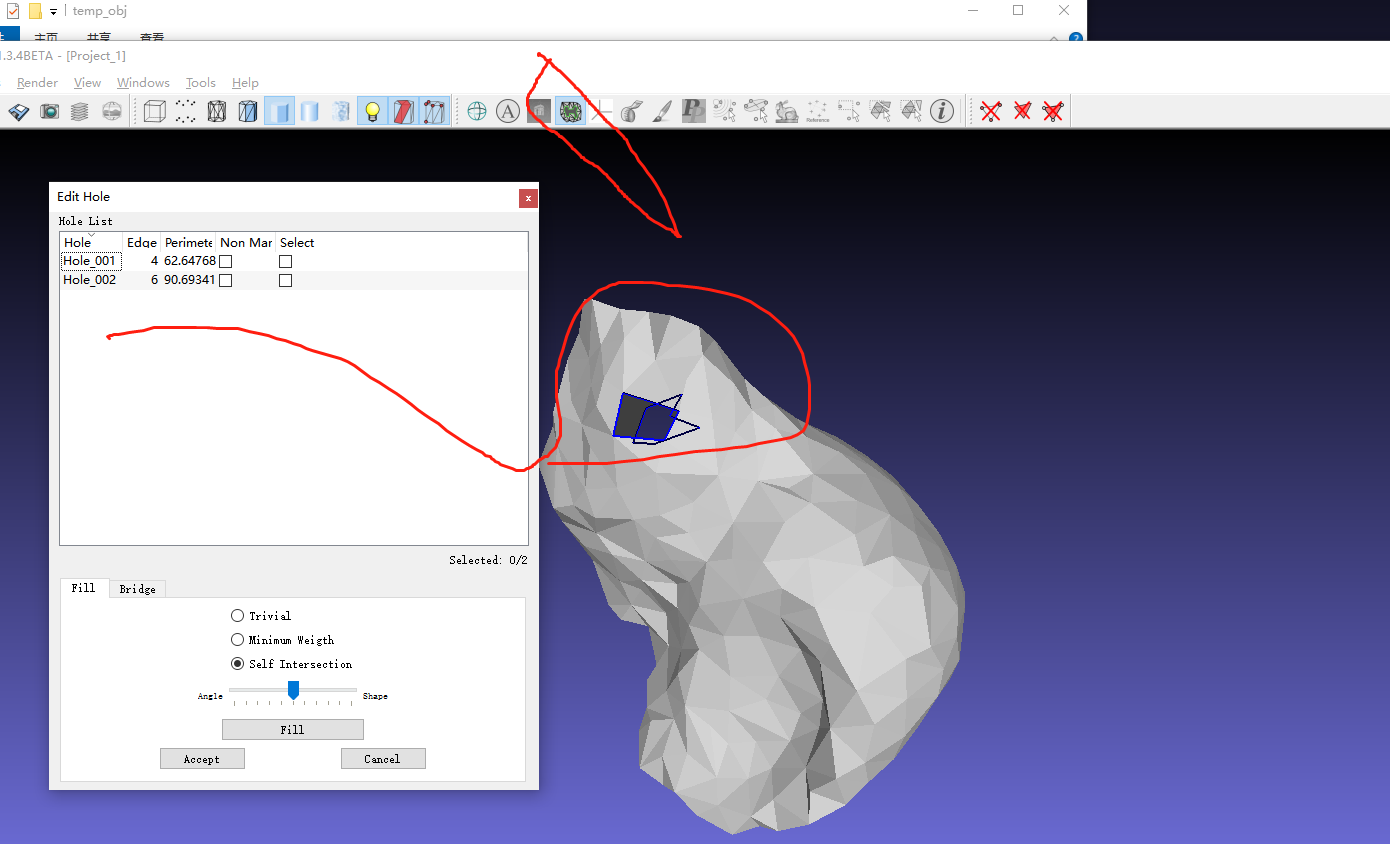This screenshot has height=844, width=1390.
Task: Check the Non Manifold box for Hole_001
Action: tap(225, 260)
